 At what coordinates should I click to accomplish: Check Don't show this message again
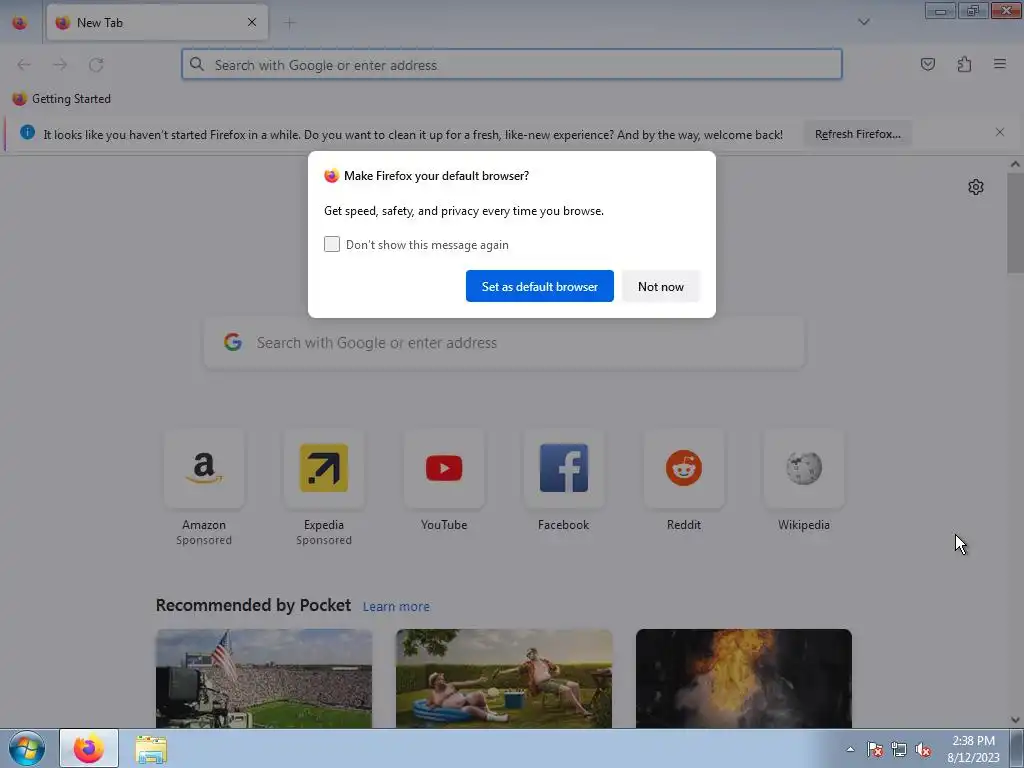coord(332,244)
